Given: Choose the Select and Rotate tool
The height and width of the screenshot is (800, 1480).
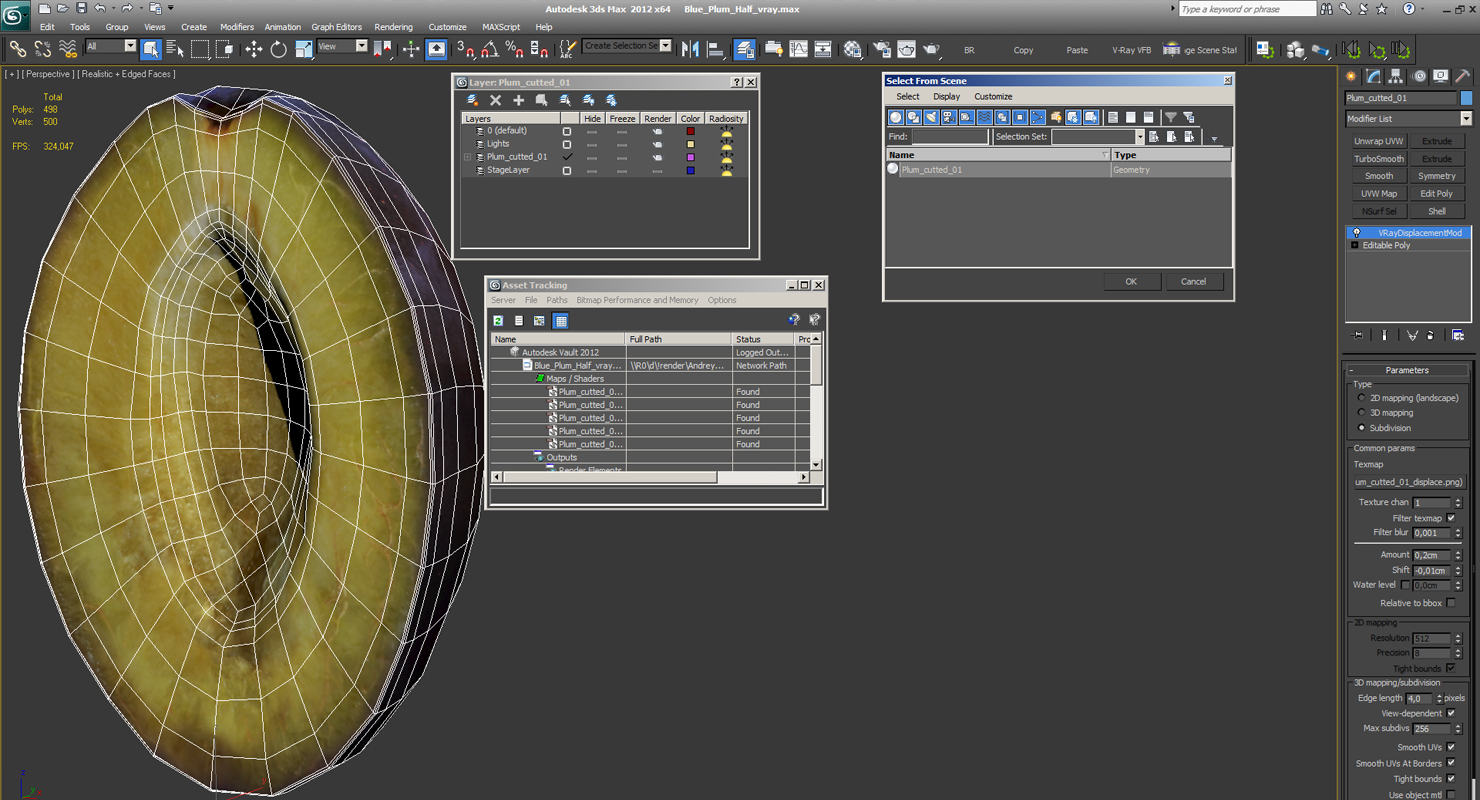Looking at the screenshot, I should click(x=278, y=48).
